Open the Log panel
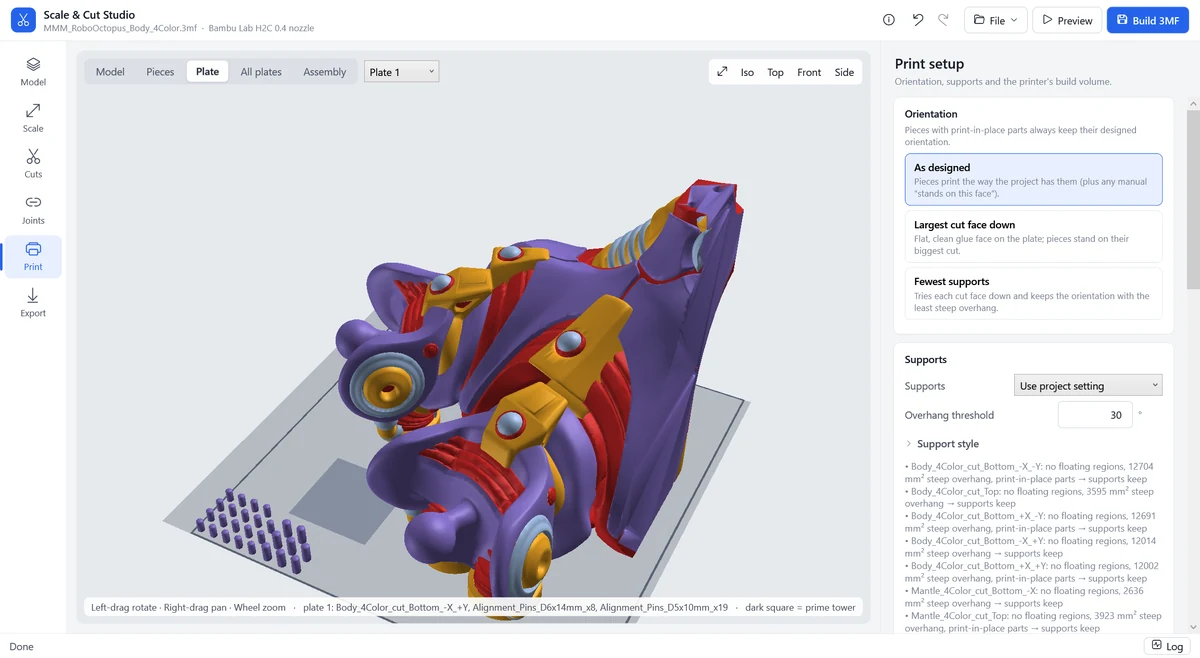This screenshot has height=658, width=1200. click(x=1167, y=646)
